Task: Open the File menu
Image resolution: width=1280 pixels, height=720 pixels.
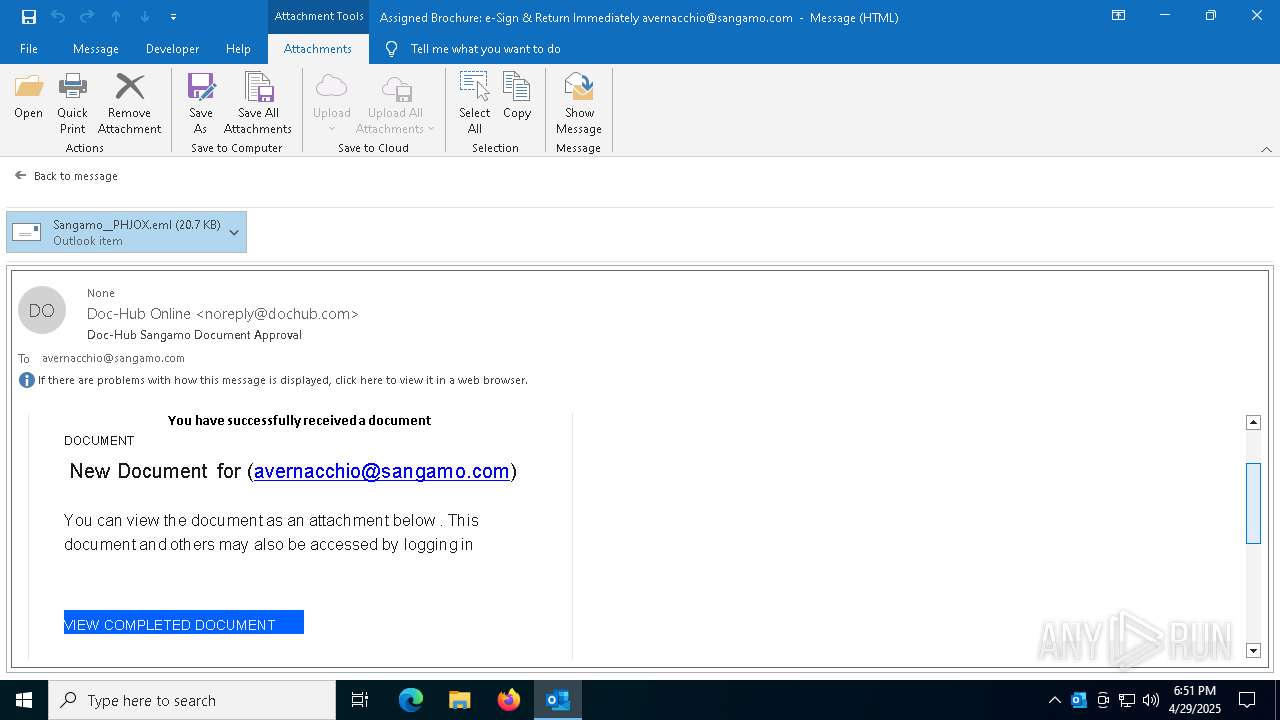Action: point(29,49)
